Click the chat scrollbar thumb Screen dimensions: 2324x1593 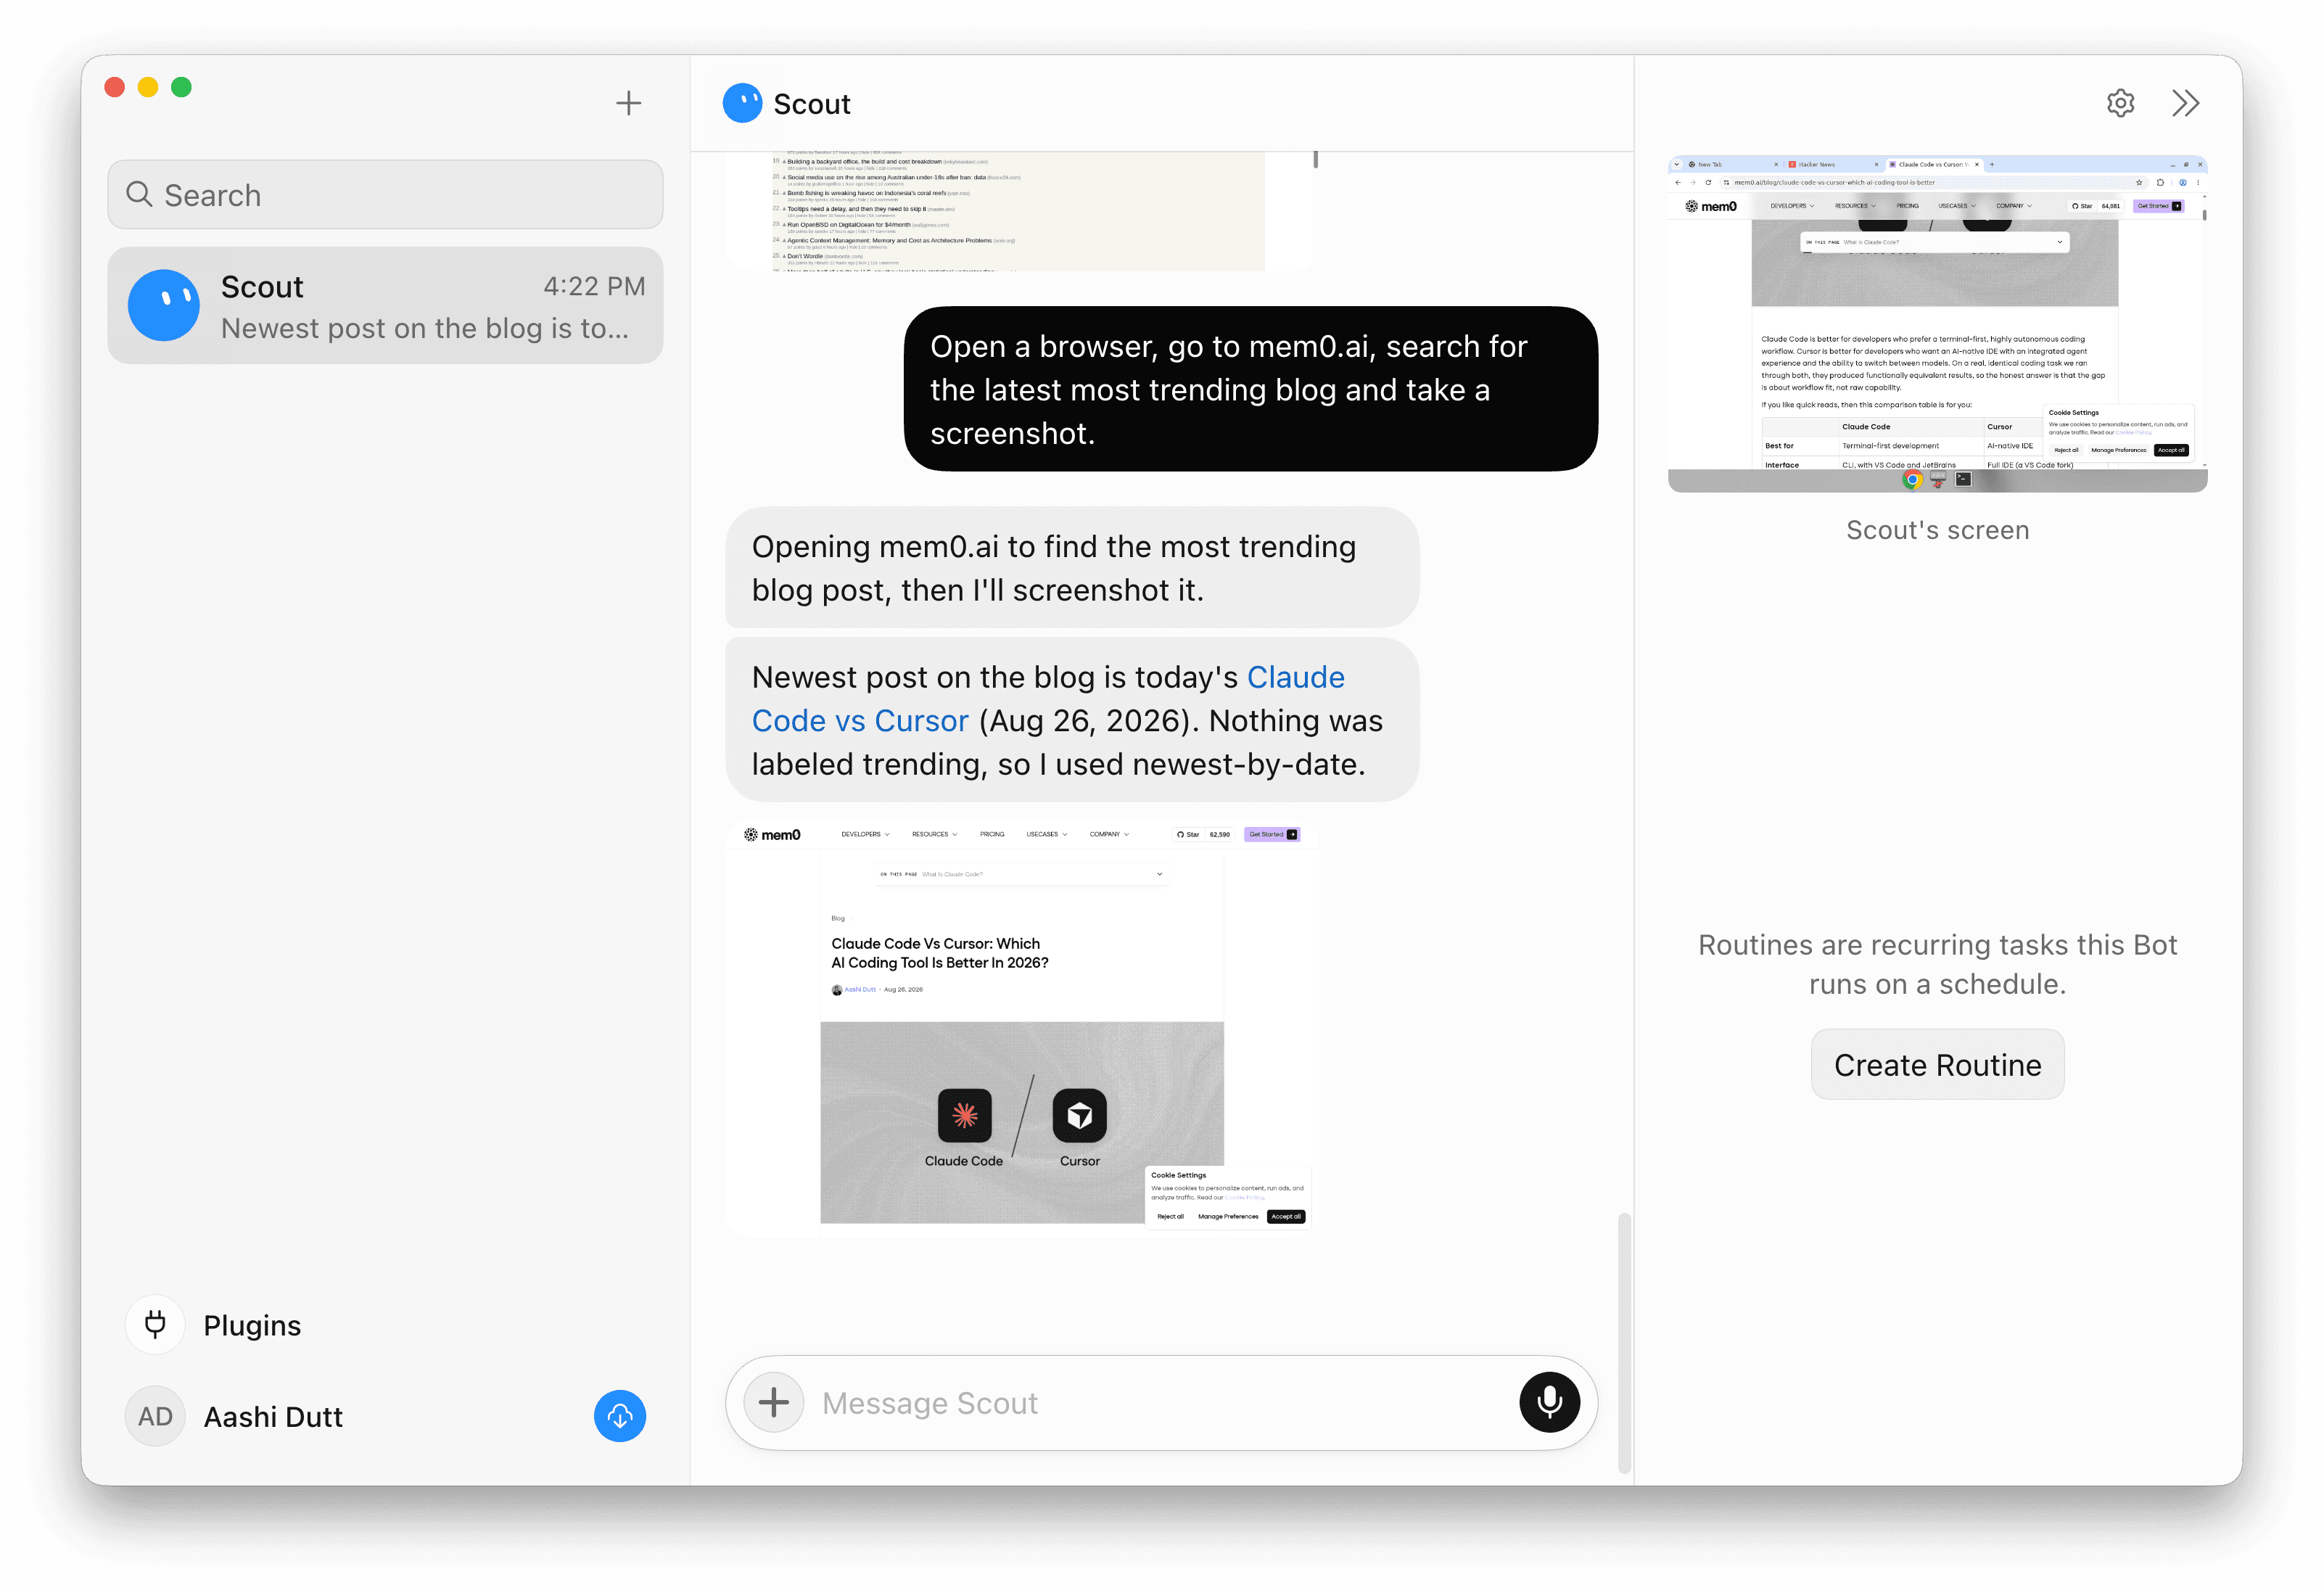click(1624, 1342)
